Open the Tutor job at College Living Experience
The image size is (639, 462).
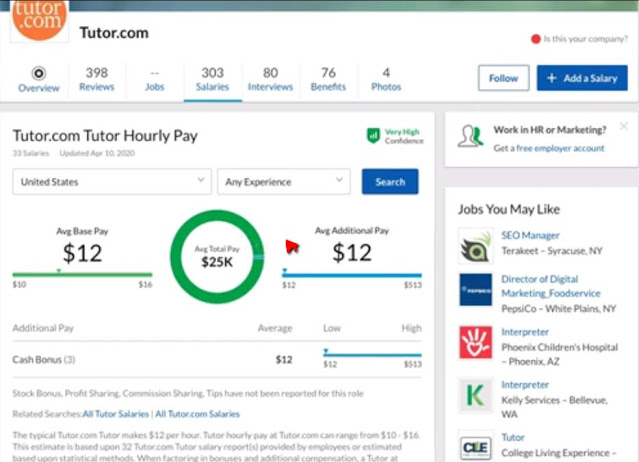pos(513,437)
